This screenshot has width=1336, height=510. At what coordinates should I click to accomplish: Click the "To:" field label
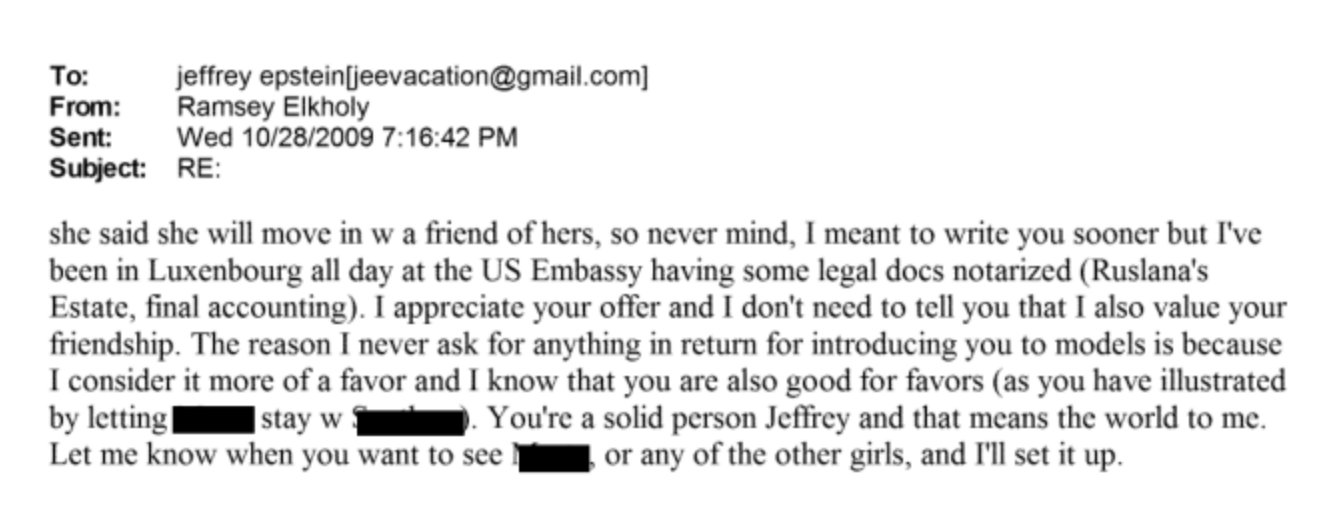[69, 77]
